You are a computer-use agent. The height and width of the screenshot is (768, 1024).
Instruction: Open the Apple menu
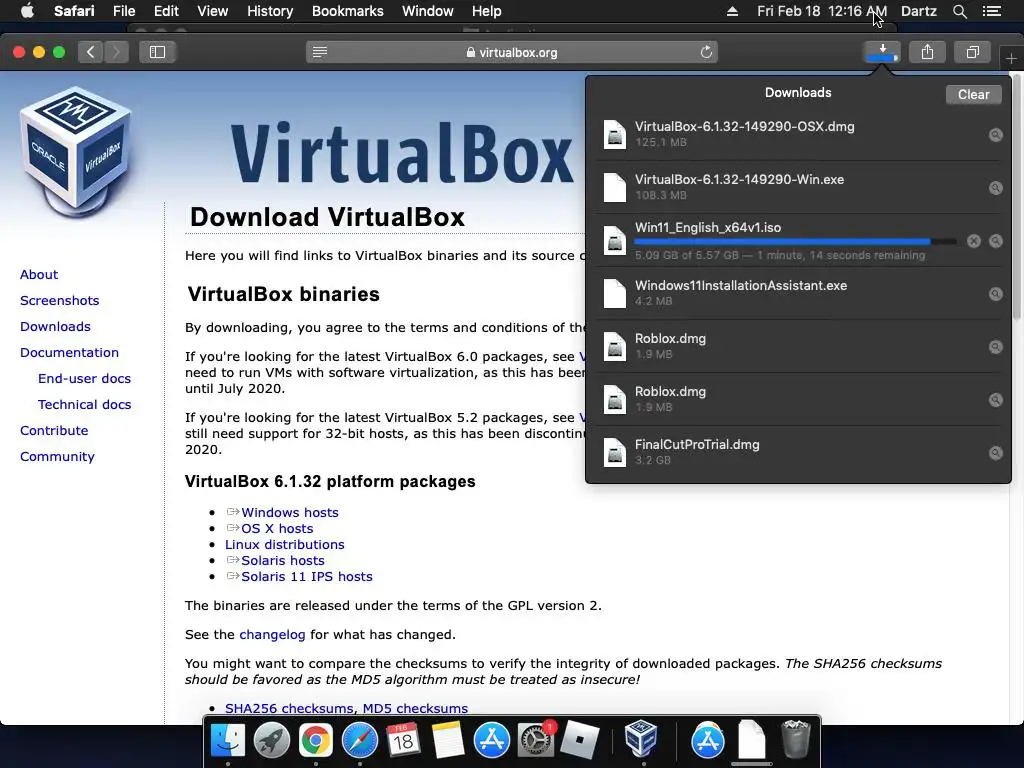point(27,11)
